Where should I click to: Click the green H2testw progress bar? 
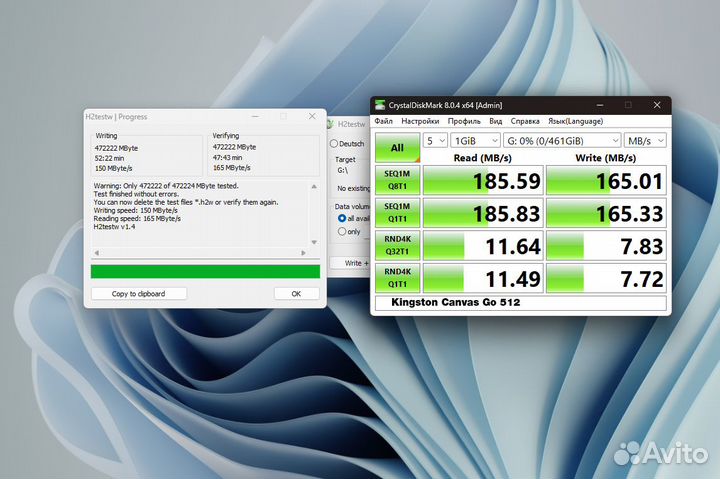(205, 271)
